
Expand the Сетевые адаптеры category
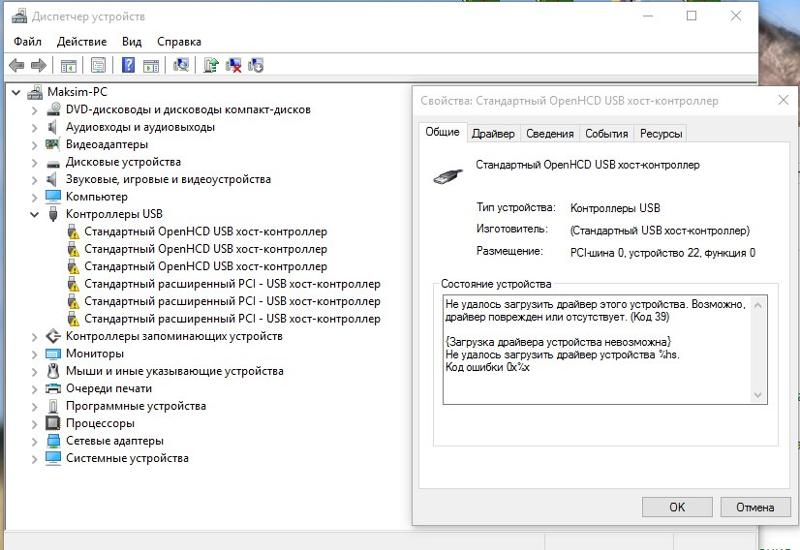point(34,441)
